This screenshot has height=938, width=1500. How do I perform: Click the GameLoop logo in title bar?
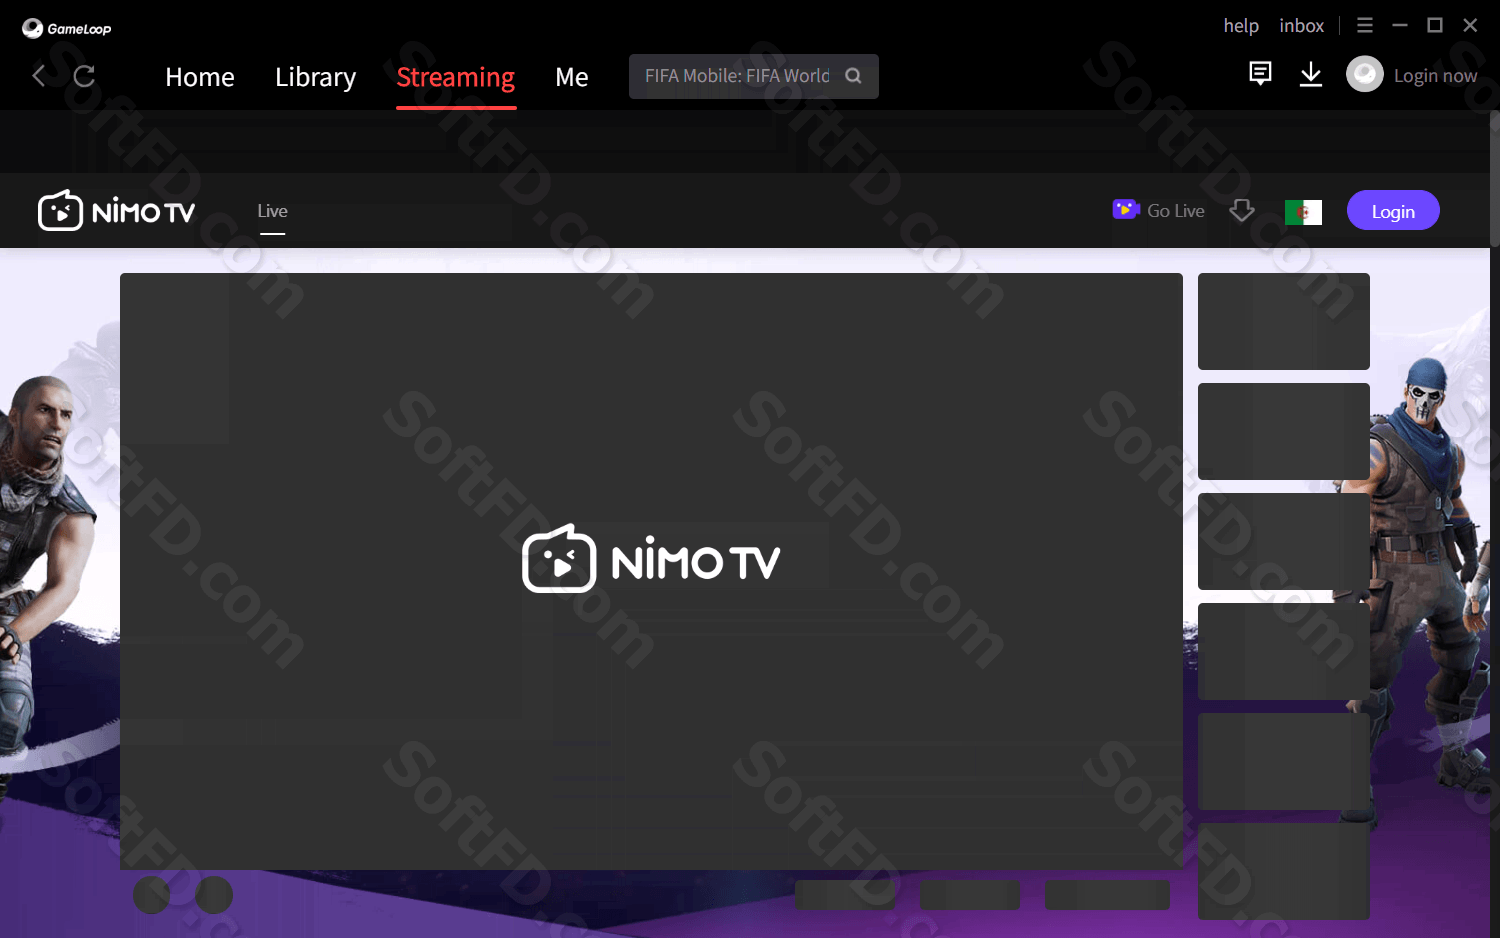click(66, 28)
